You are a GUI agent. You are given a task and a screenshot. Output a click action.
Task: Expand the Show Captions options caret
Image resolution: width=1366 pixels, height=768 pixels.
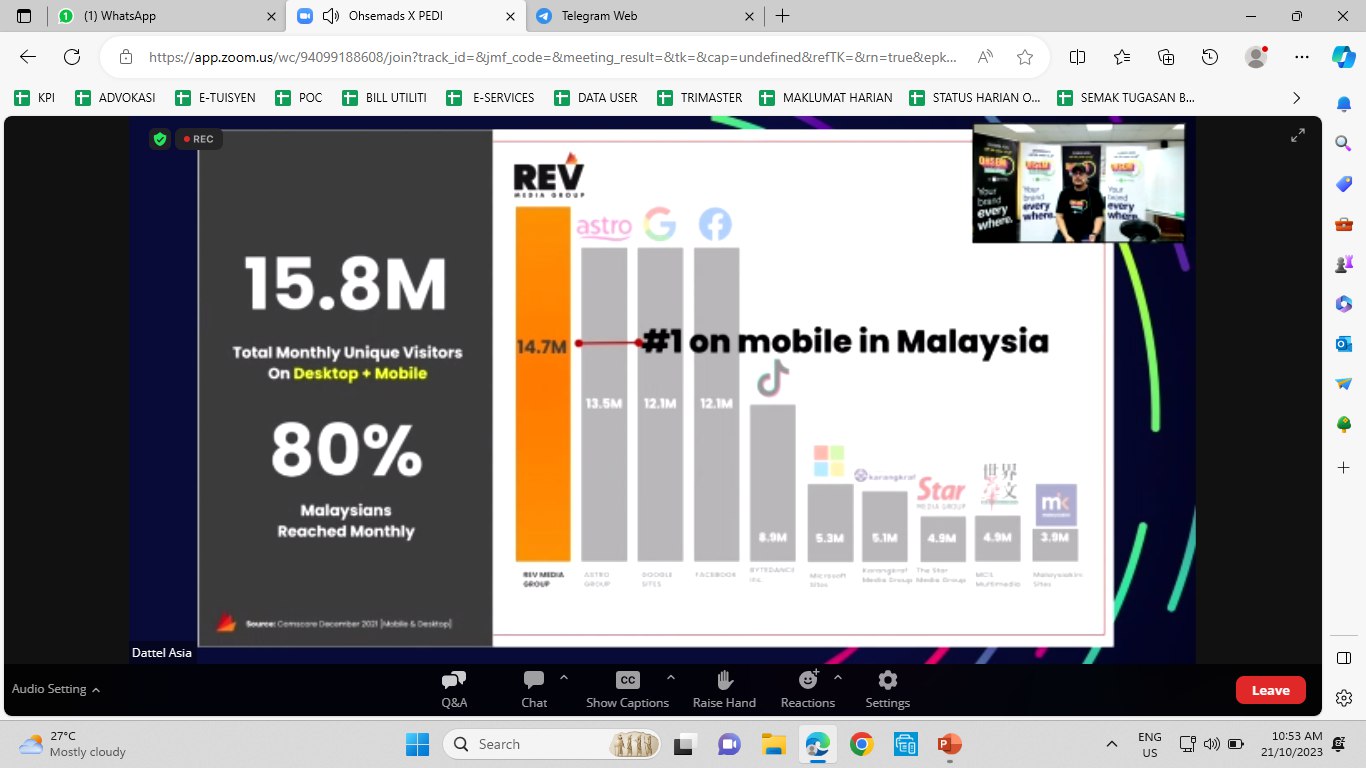click(670, 677)
